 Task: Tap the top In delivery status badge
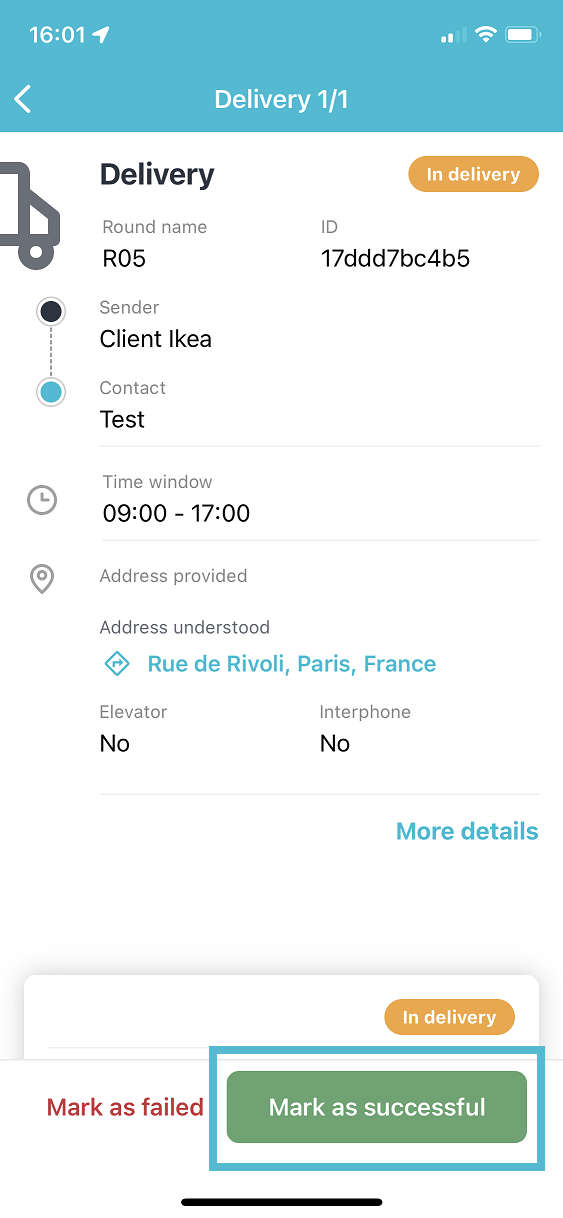473,174
